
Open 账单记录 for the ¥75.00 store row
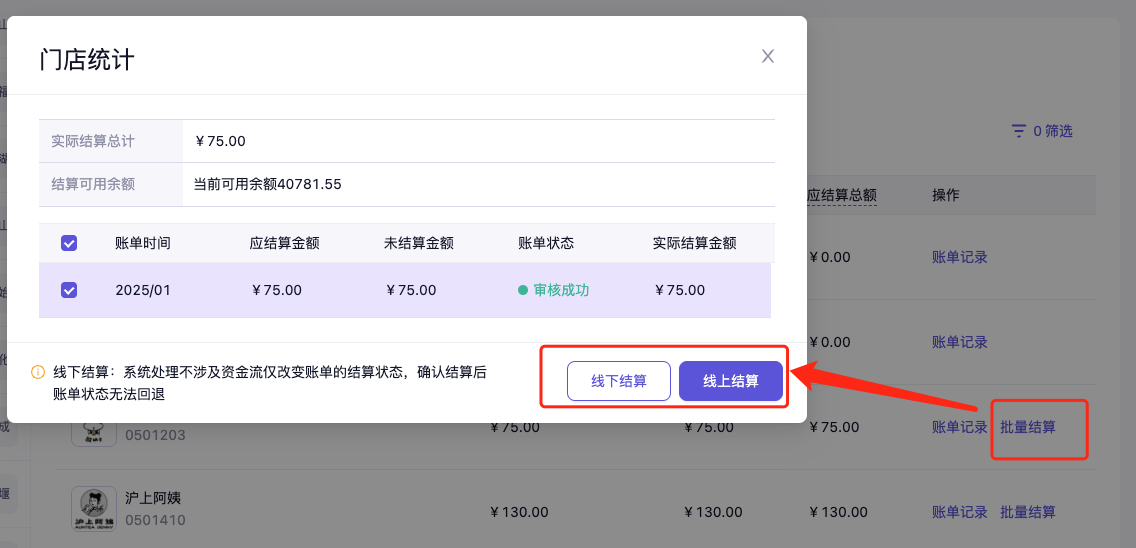pos(959,427)
